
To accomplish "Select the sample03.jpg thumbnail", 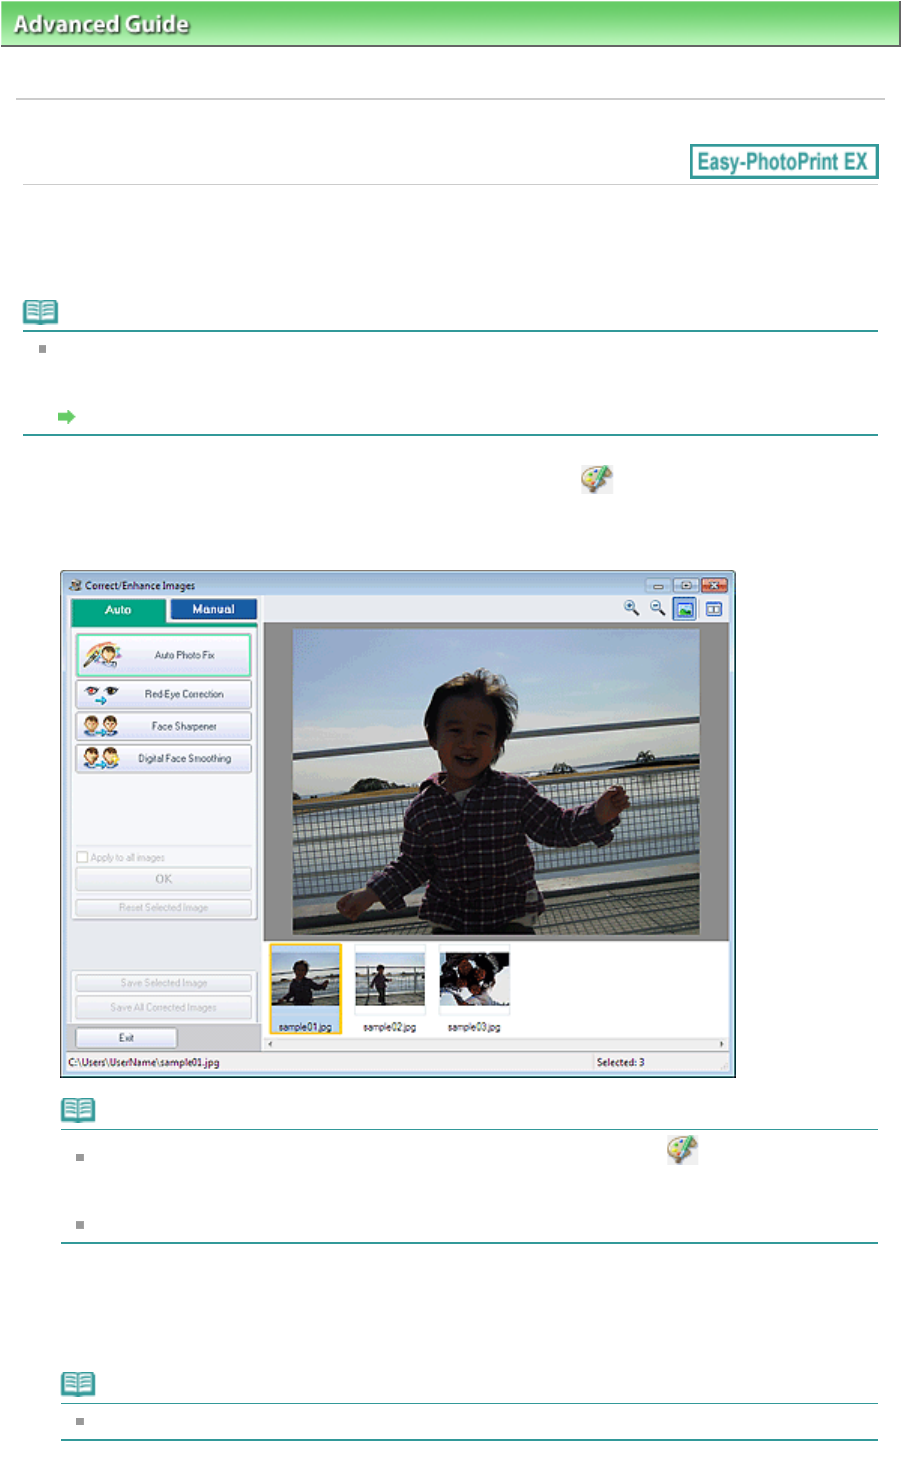I will (x=474, y=988).
